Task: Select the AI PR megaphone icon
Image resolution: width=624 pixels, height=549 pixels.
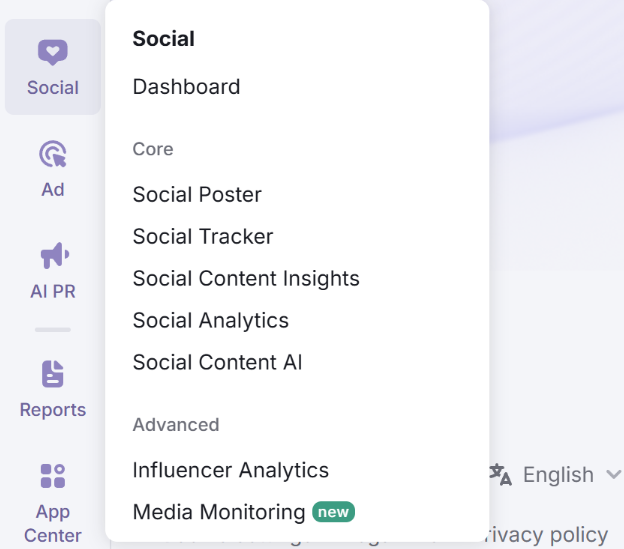Action: 52,257
